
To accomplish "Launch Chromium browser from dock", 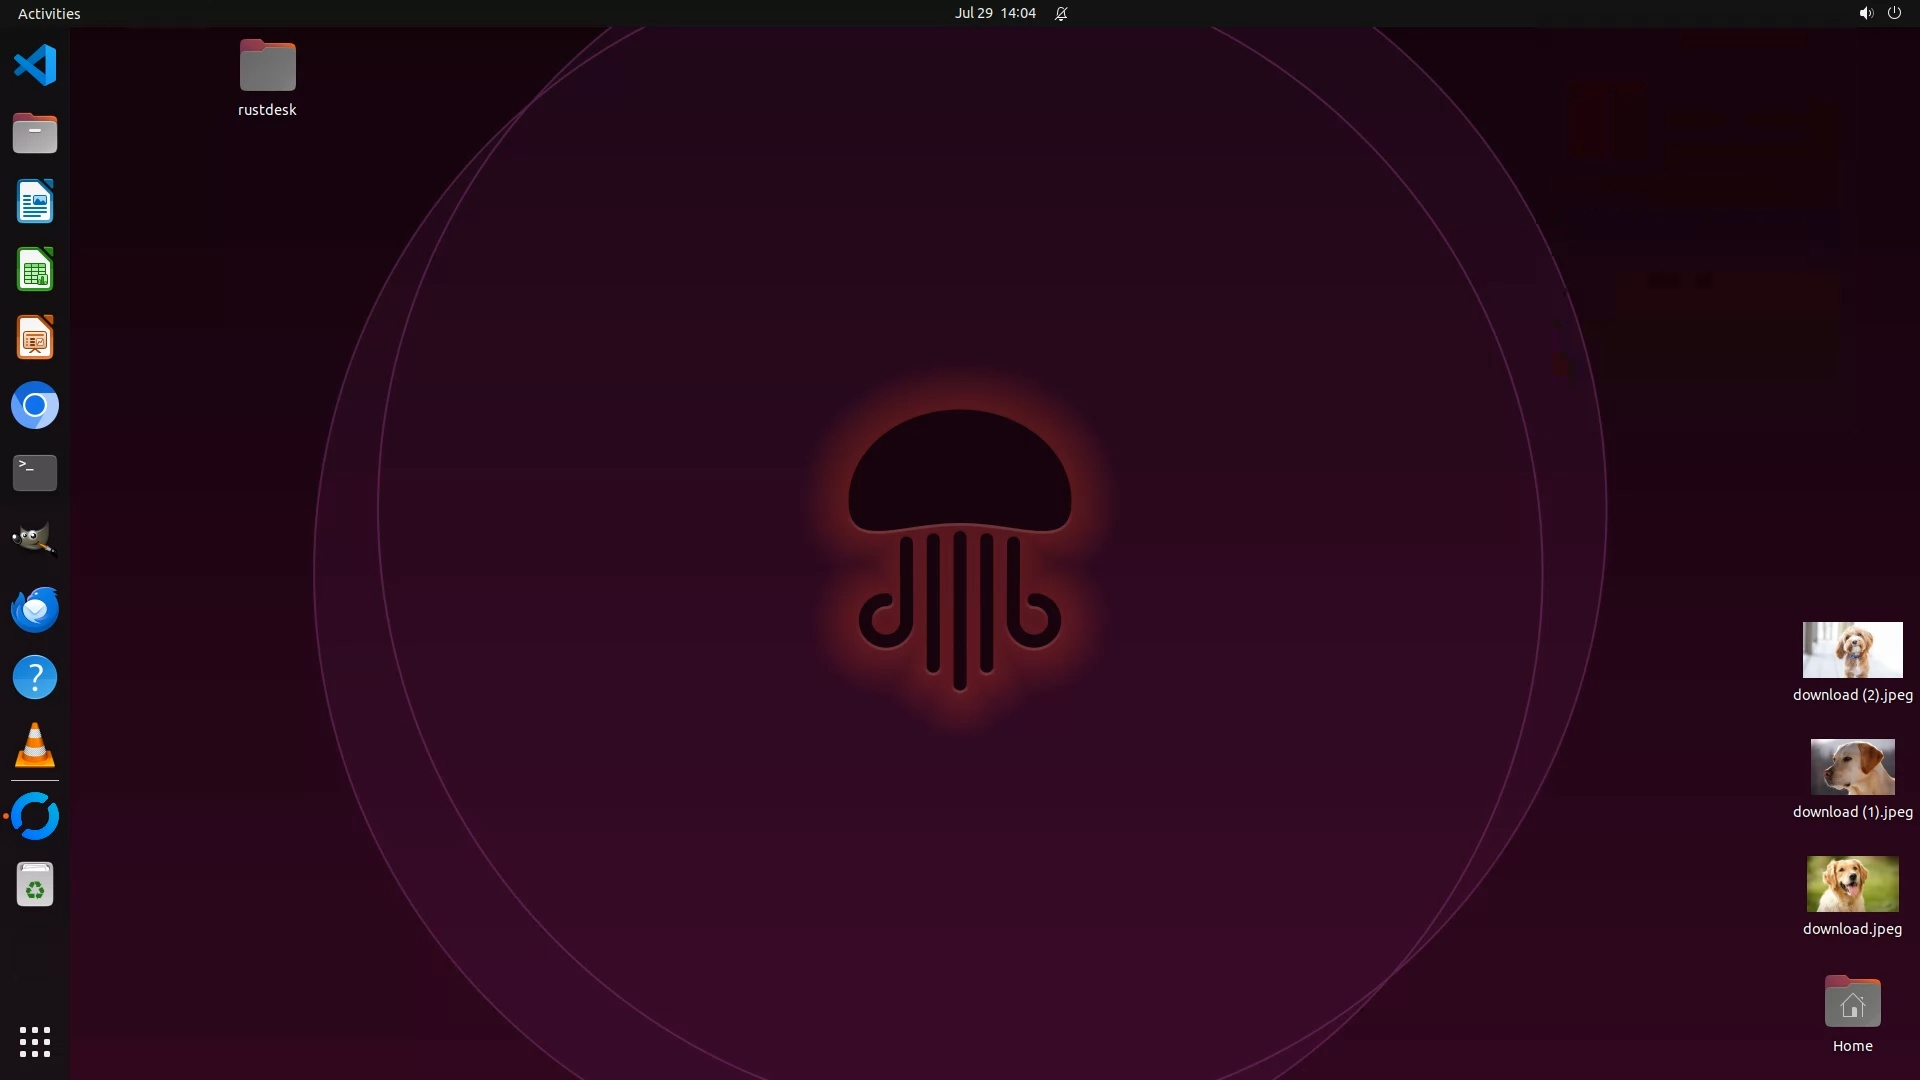I will click(35, 406).
